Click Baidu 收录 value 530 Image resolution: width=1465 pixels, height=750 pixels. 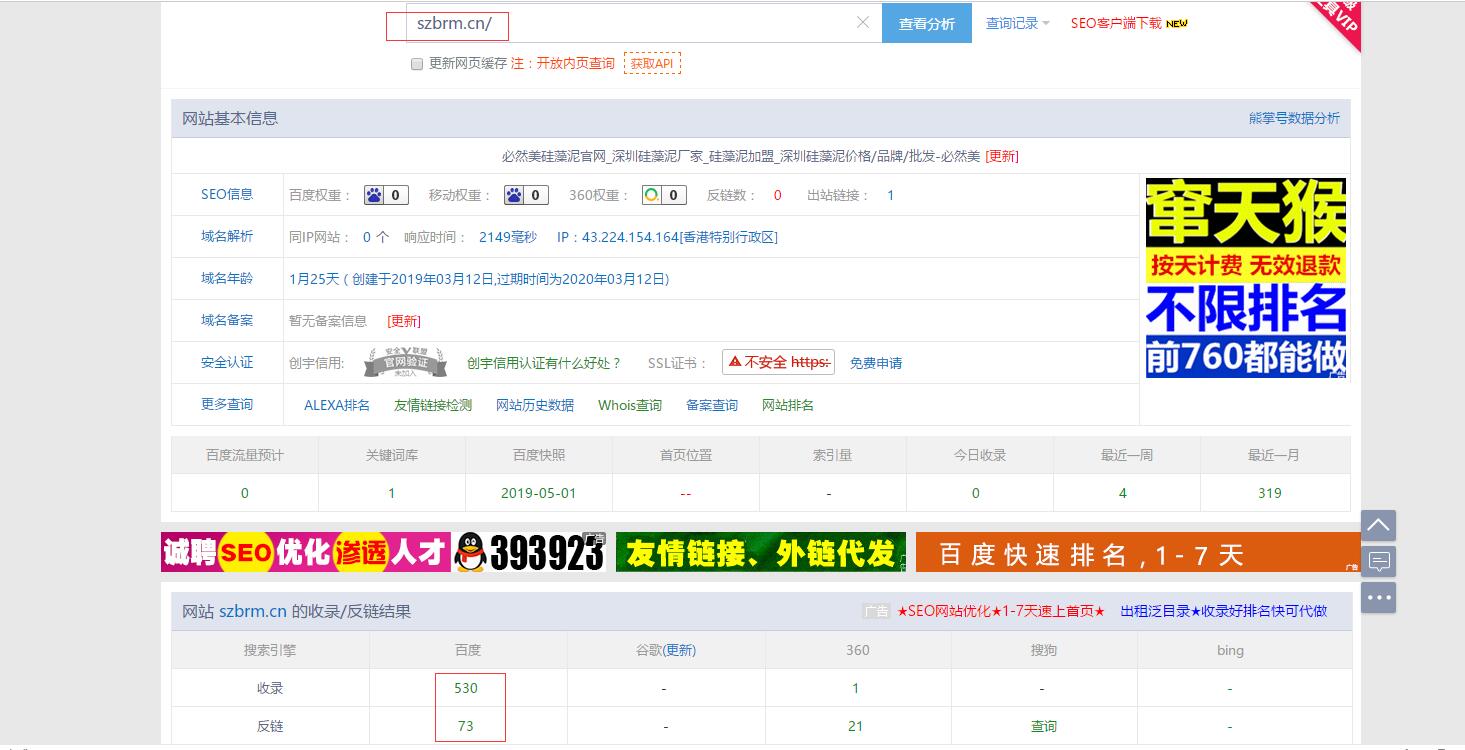click(466, 688)
